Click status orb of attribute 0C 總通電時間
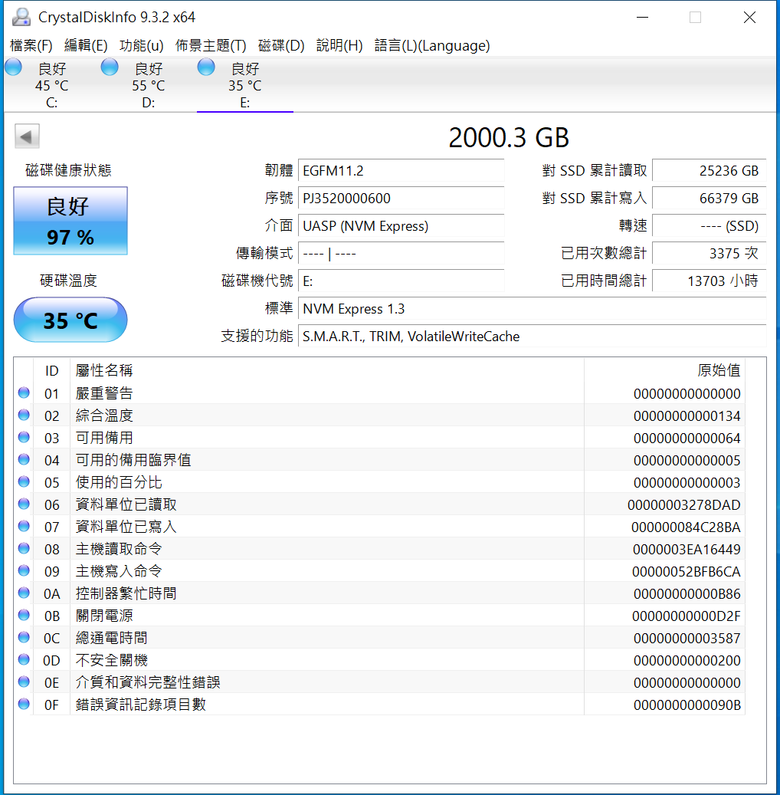Screen dimensions: 780x795 pos(24,637)
